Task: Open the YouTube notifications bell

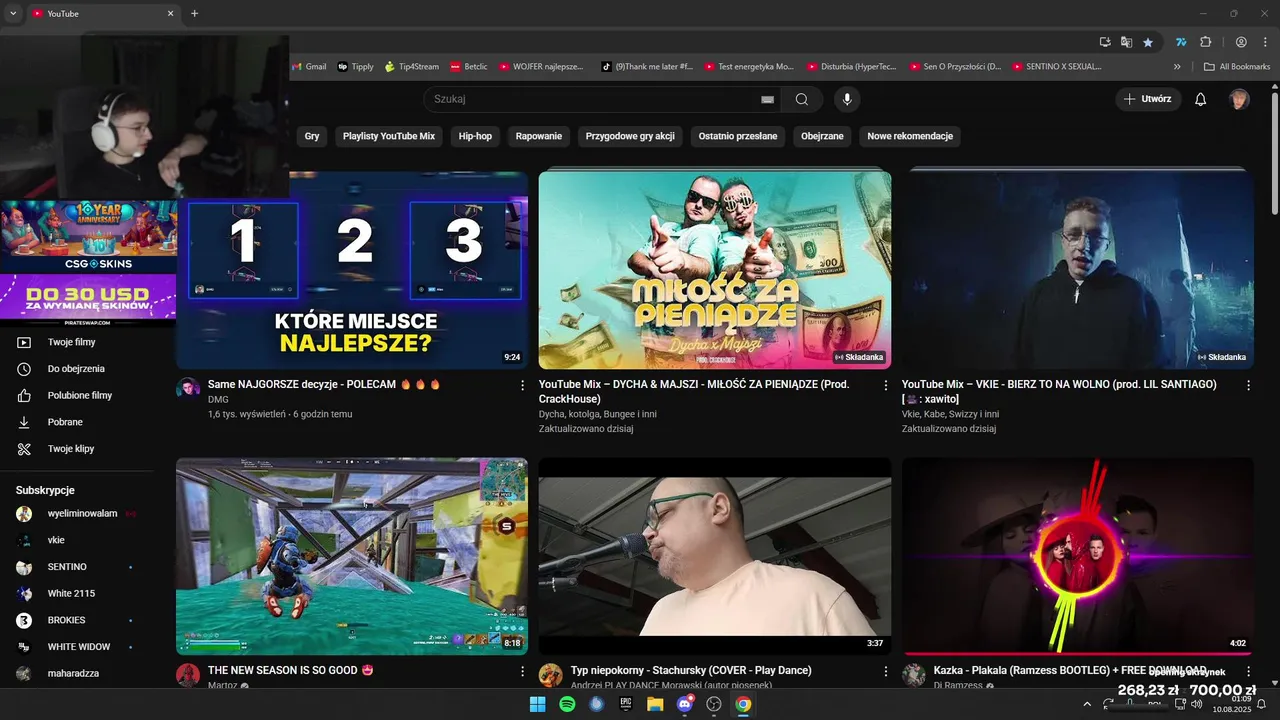Action: 1201,99
